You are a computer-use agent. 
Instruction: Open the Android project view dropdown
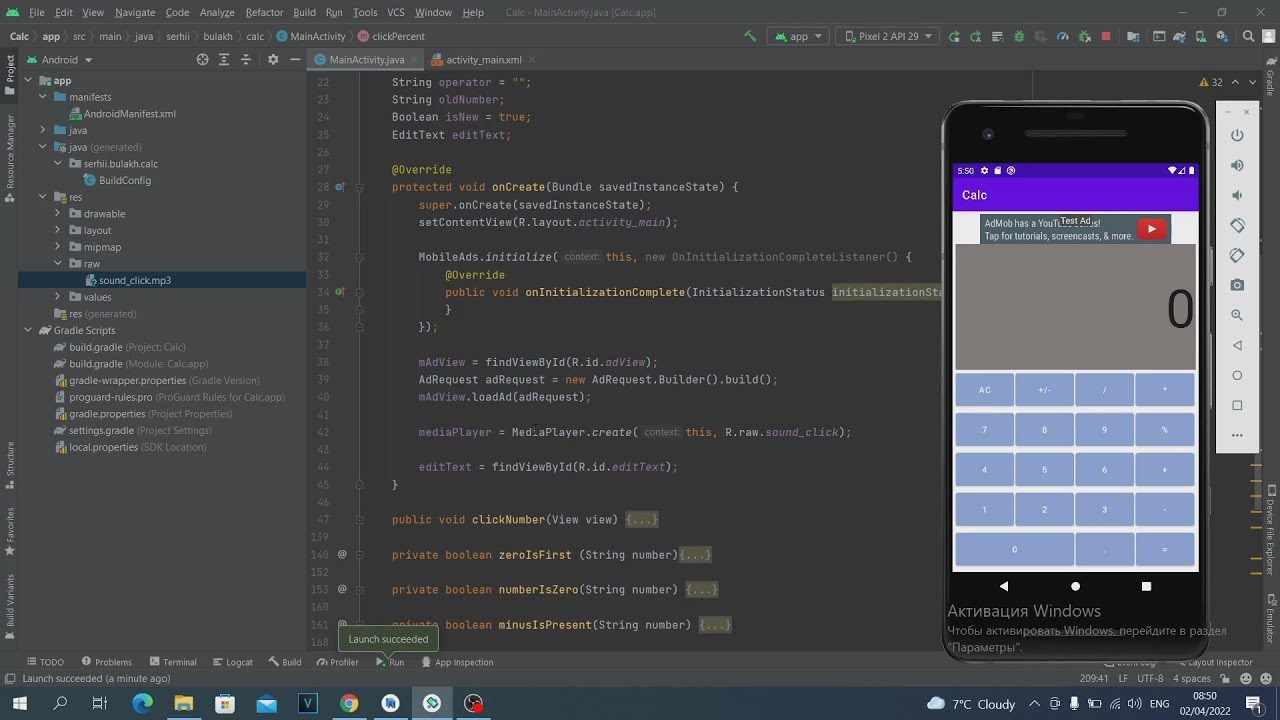click(x=60, y=60)
